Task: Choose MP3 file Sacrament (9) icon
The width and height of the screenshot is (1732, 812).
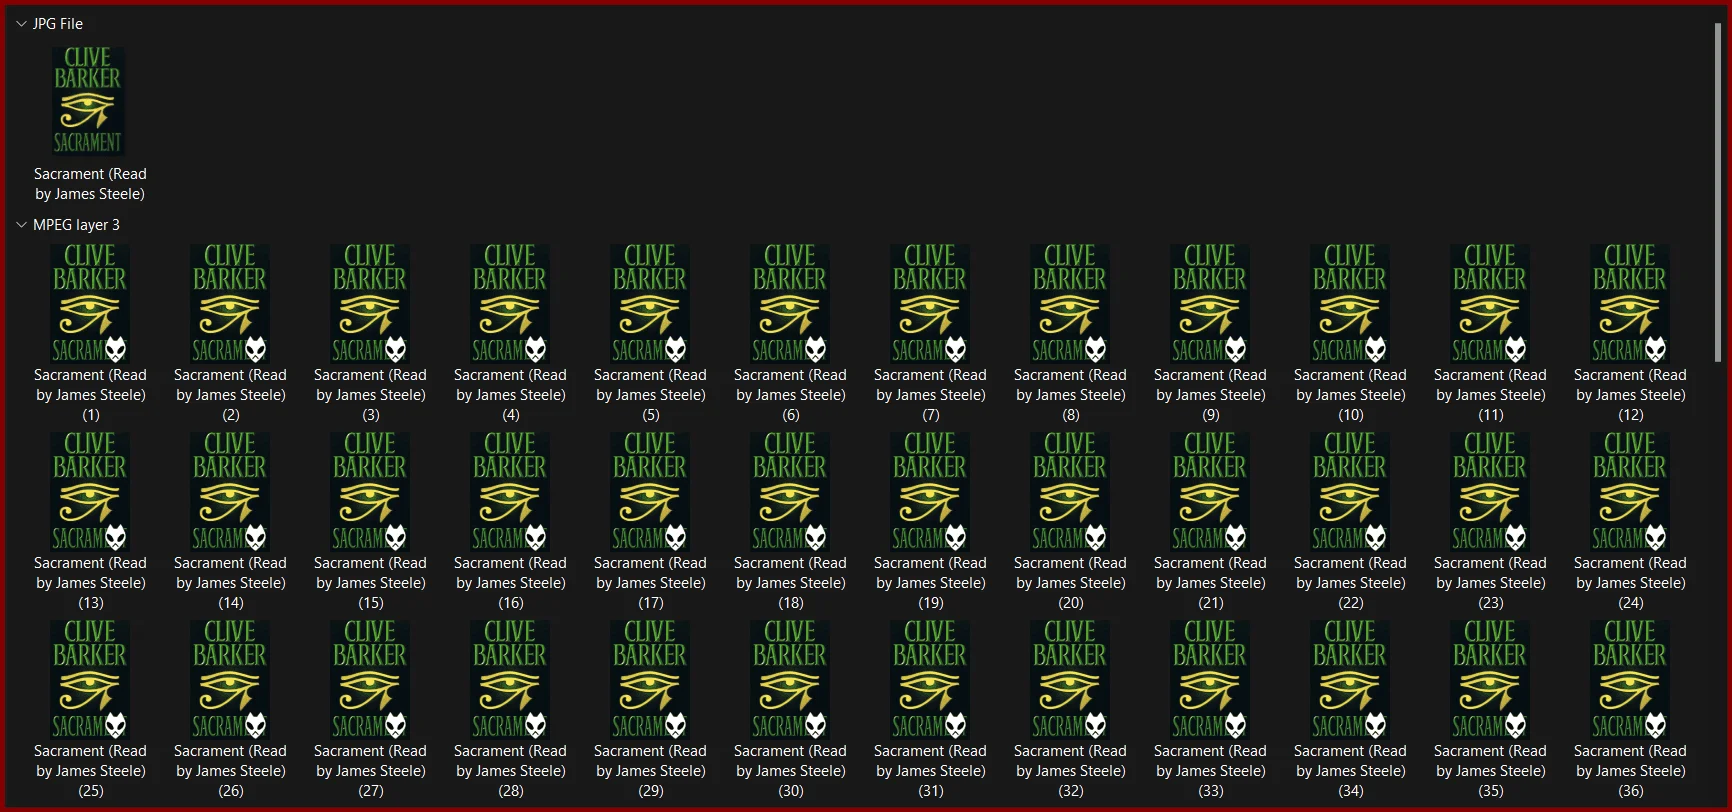Action: pyautogui.click(x=1210, y=303)
